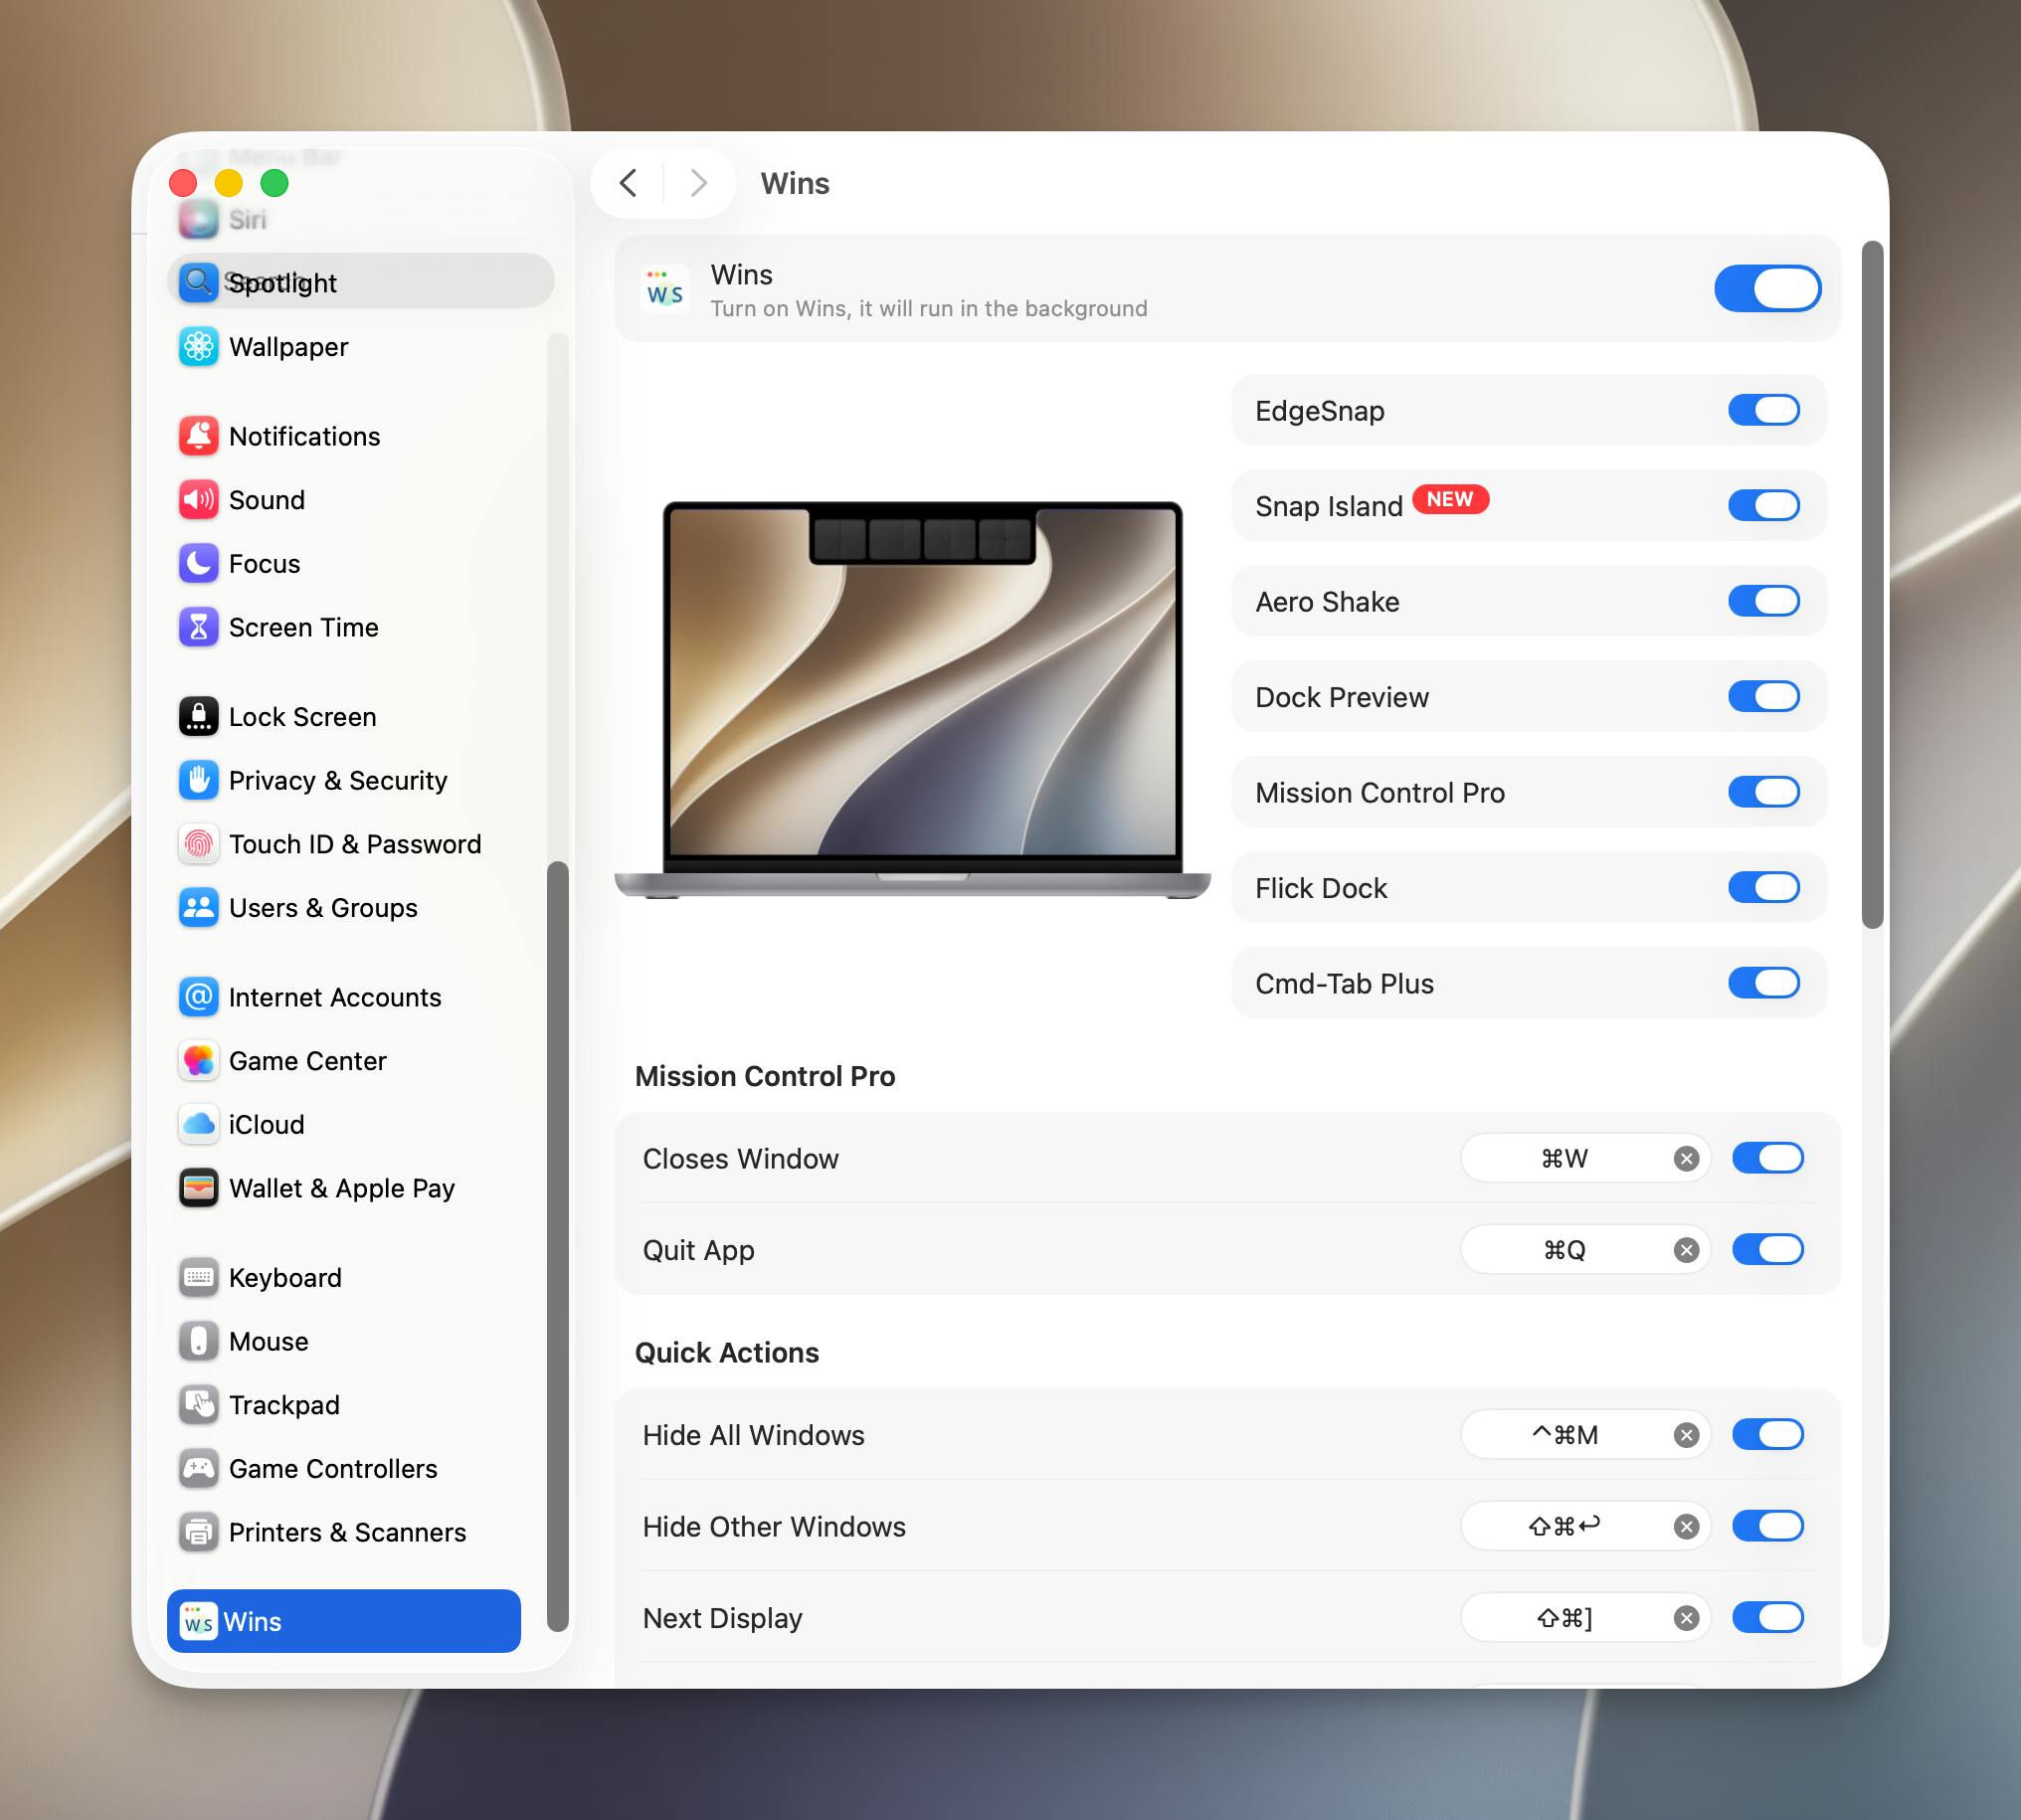Viewport: 2021px width, 1820px height.
Task: Click the red close window button
Action: pos(183,183)
